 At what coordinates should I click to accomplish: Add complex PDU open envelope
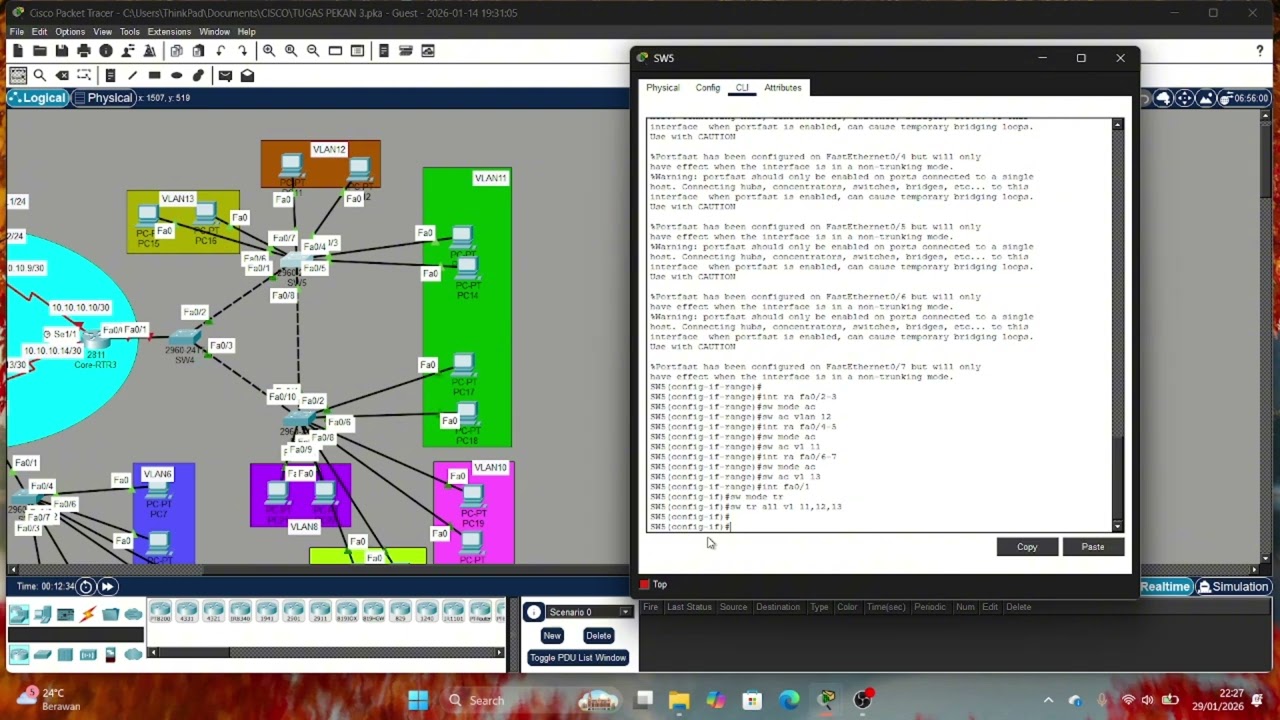pyautogui.click(x=247, y=75)
